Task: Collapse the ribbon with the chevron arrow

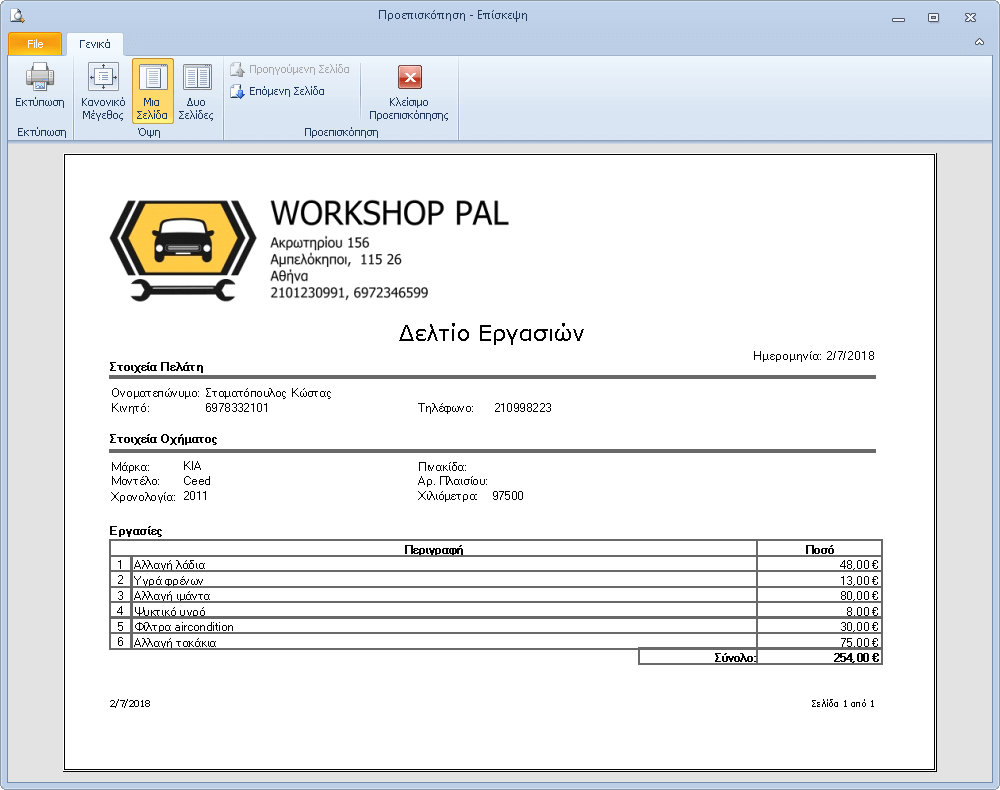Action: [x=978, y=42]
